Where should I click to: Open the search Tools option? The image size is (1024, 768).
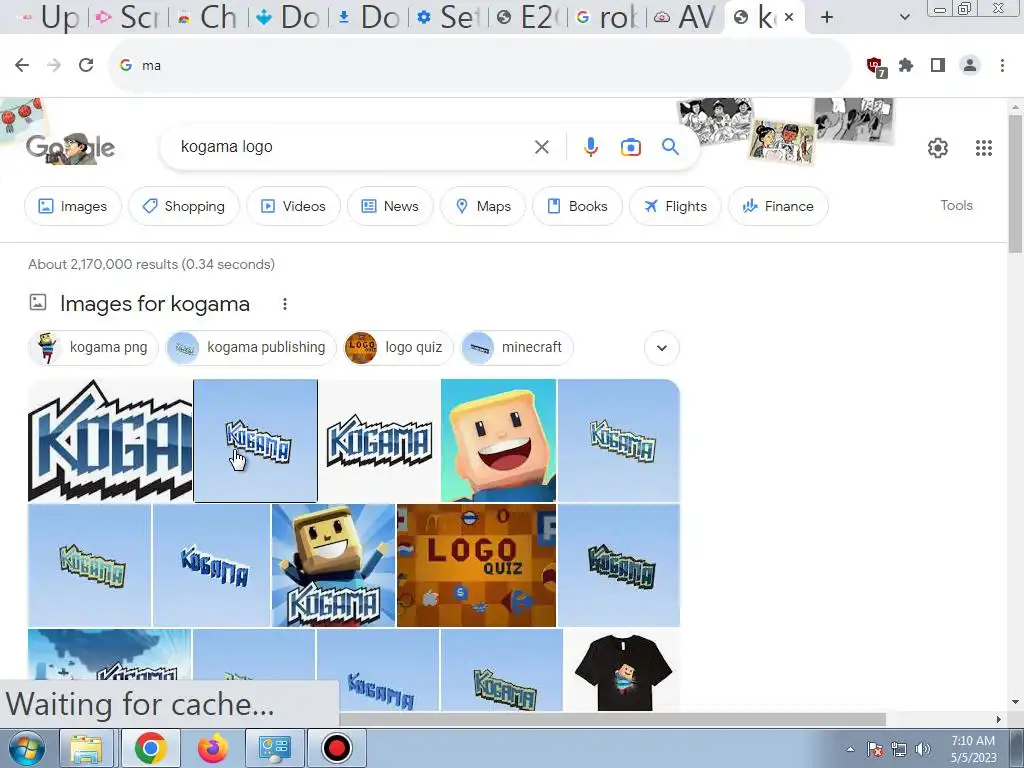point(956,206)
